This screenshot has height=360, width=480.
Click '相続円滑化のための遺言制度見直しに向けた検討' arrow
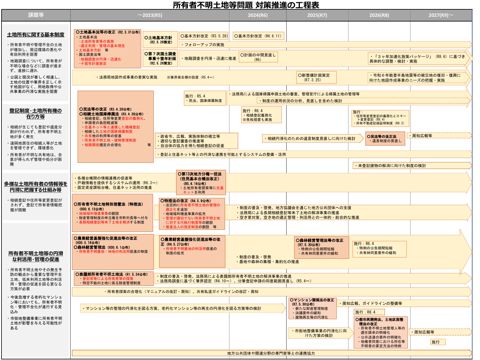pyautogui.click(x=313, y=138)
